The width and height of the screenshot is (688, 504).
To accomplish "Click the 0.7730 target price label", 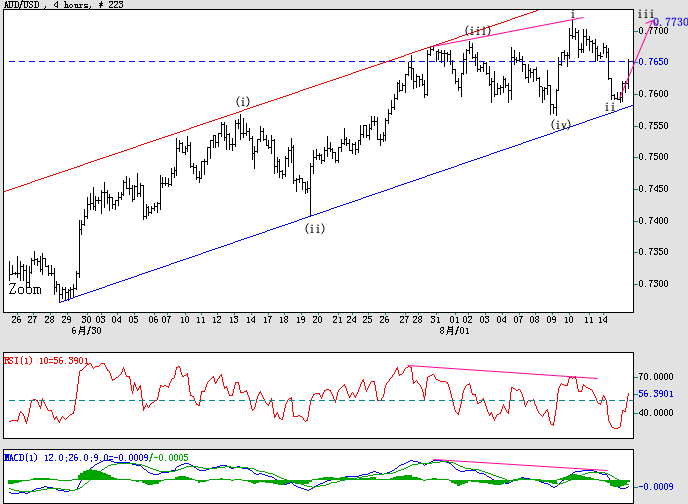I will (x=671, y=22).
